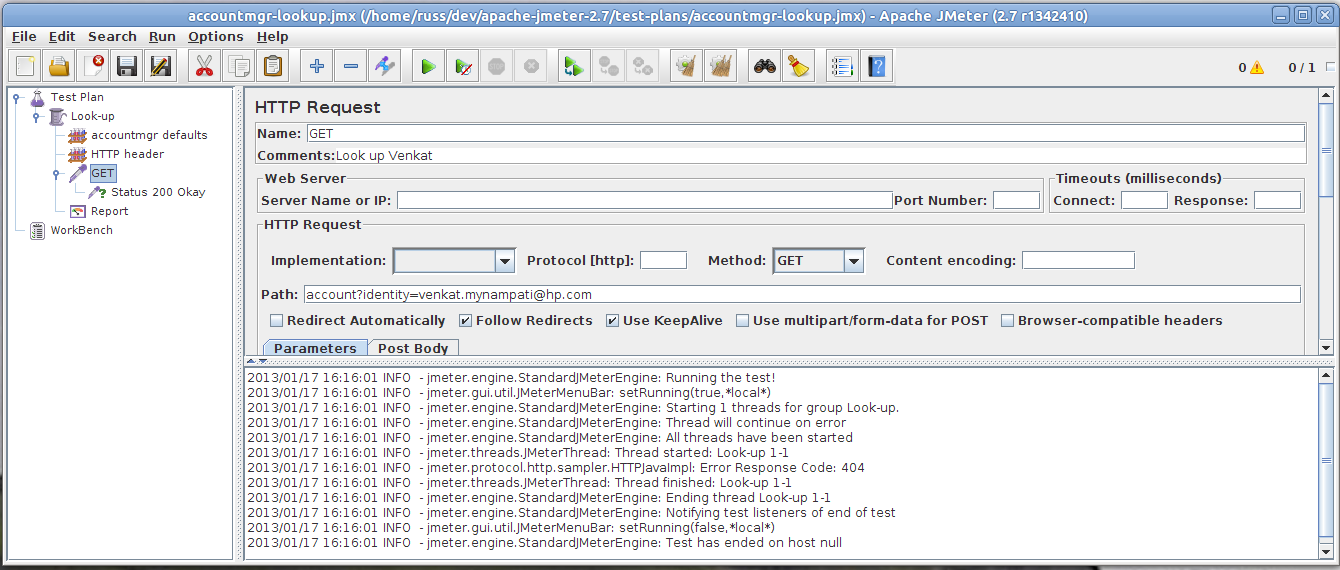Viewport: 1340px width, 570px height.
Task: Select accountmgr defaults in tree
Action: click(149, 135)
